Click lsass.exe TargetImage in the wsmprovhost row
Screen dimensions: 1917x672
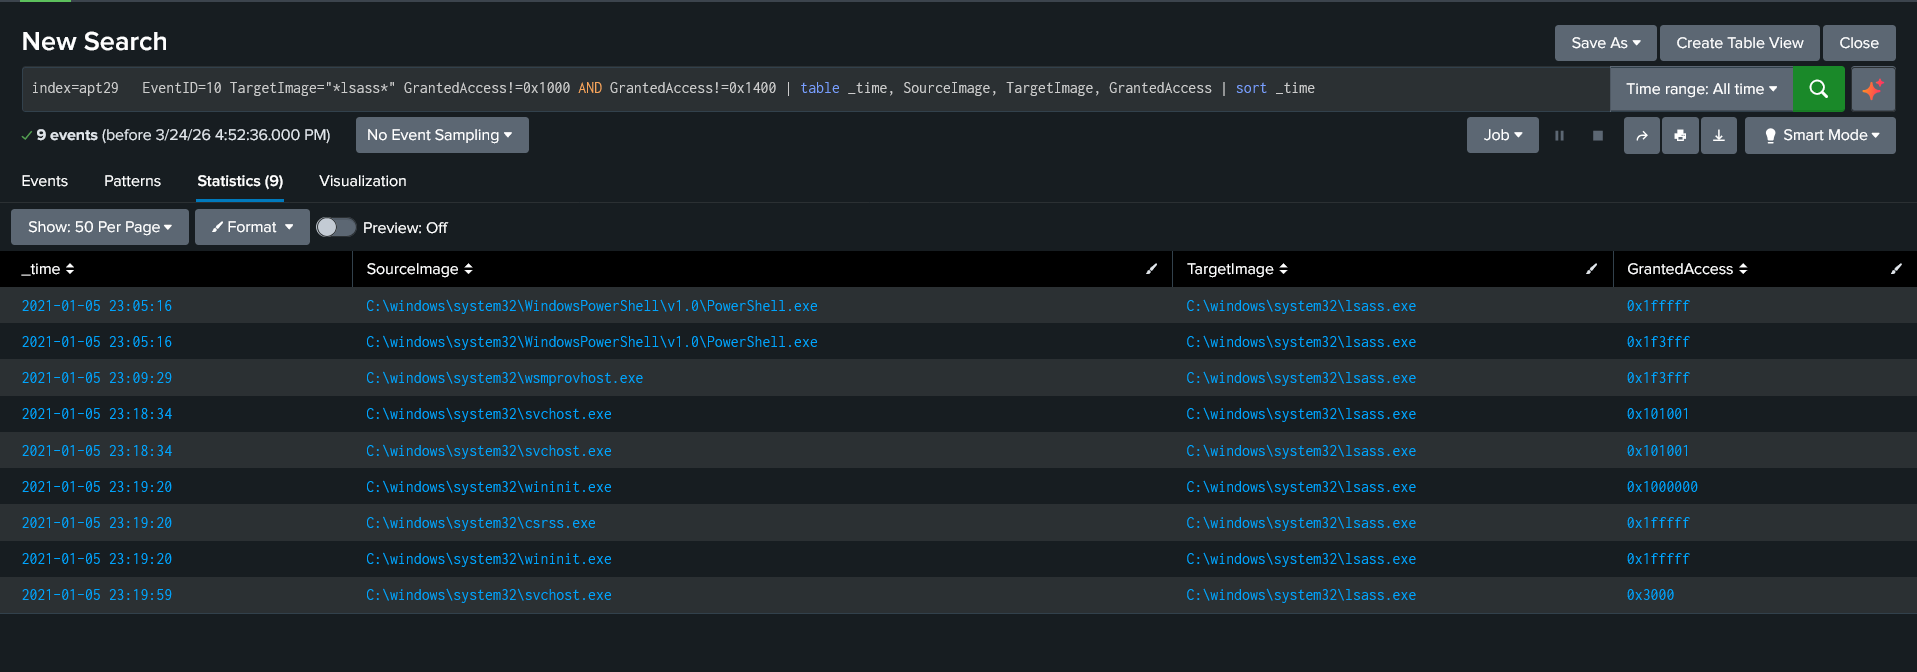click(1301, 378)
